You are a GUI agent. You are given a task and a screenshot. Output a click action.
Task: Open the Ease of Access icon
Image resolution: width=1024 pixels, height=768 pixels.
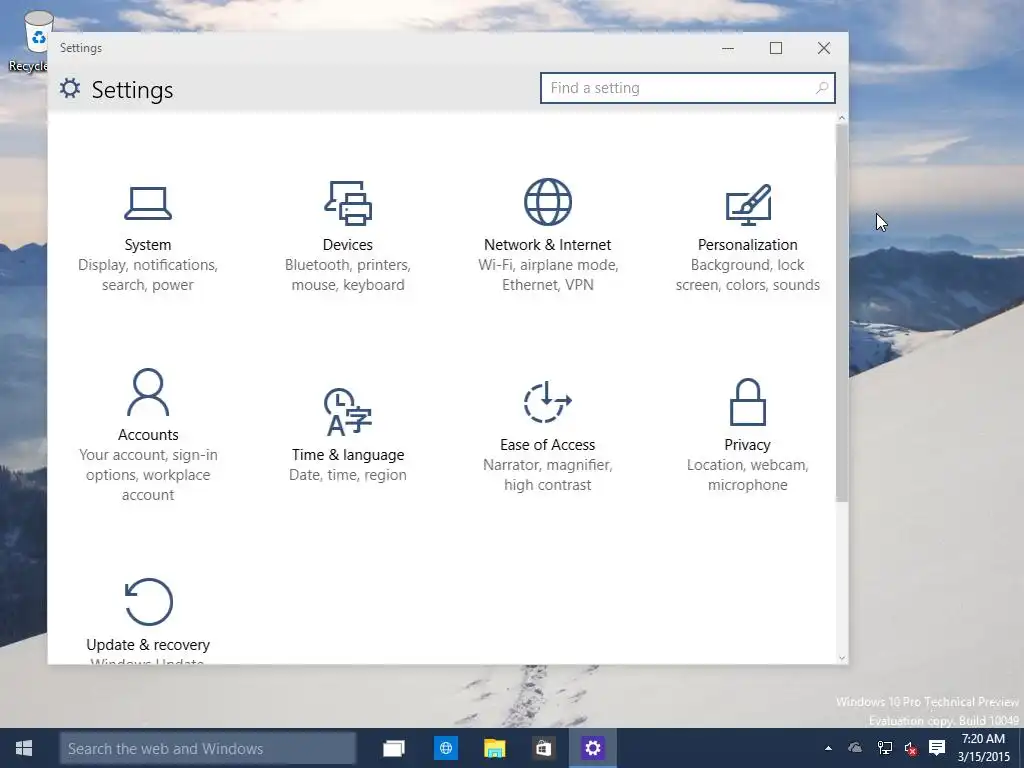(548, 402)
